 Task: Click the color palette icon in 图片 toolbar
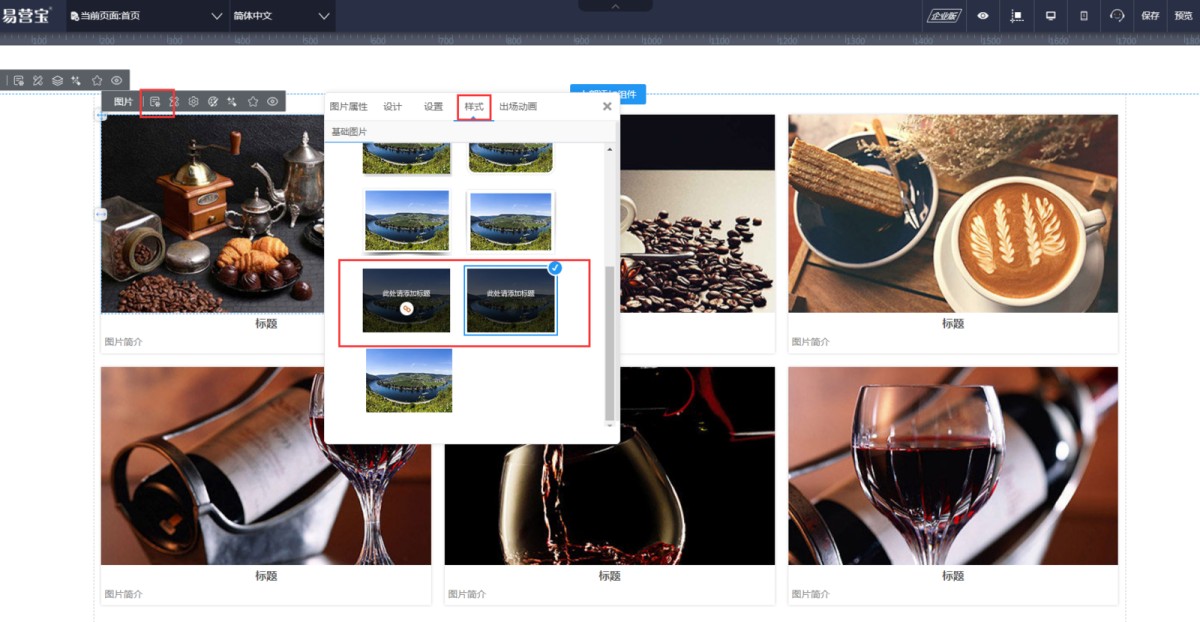pyautogui.click(x=213, y=102)
